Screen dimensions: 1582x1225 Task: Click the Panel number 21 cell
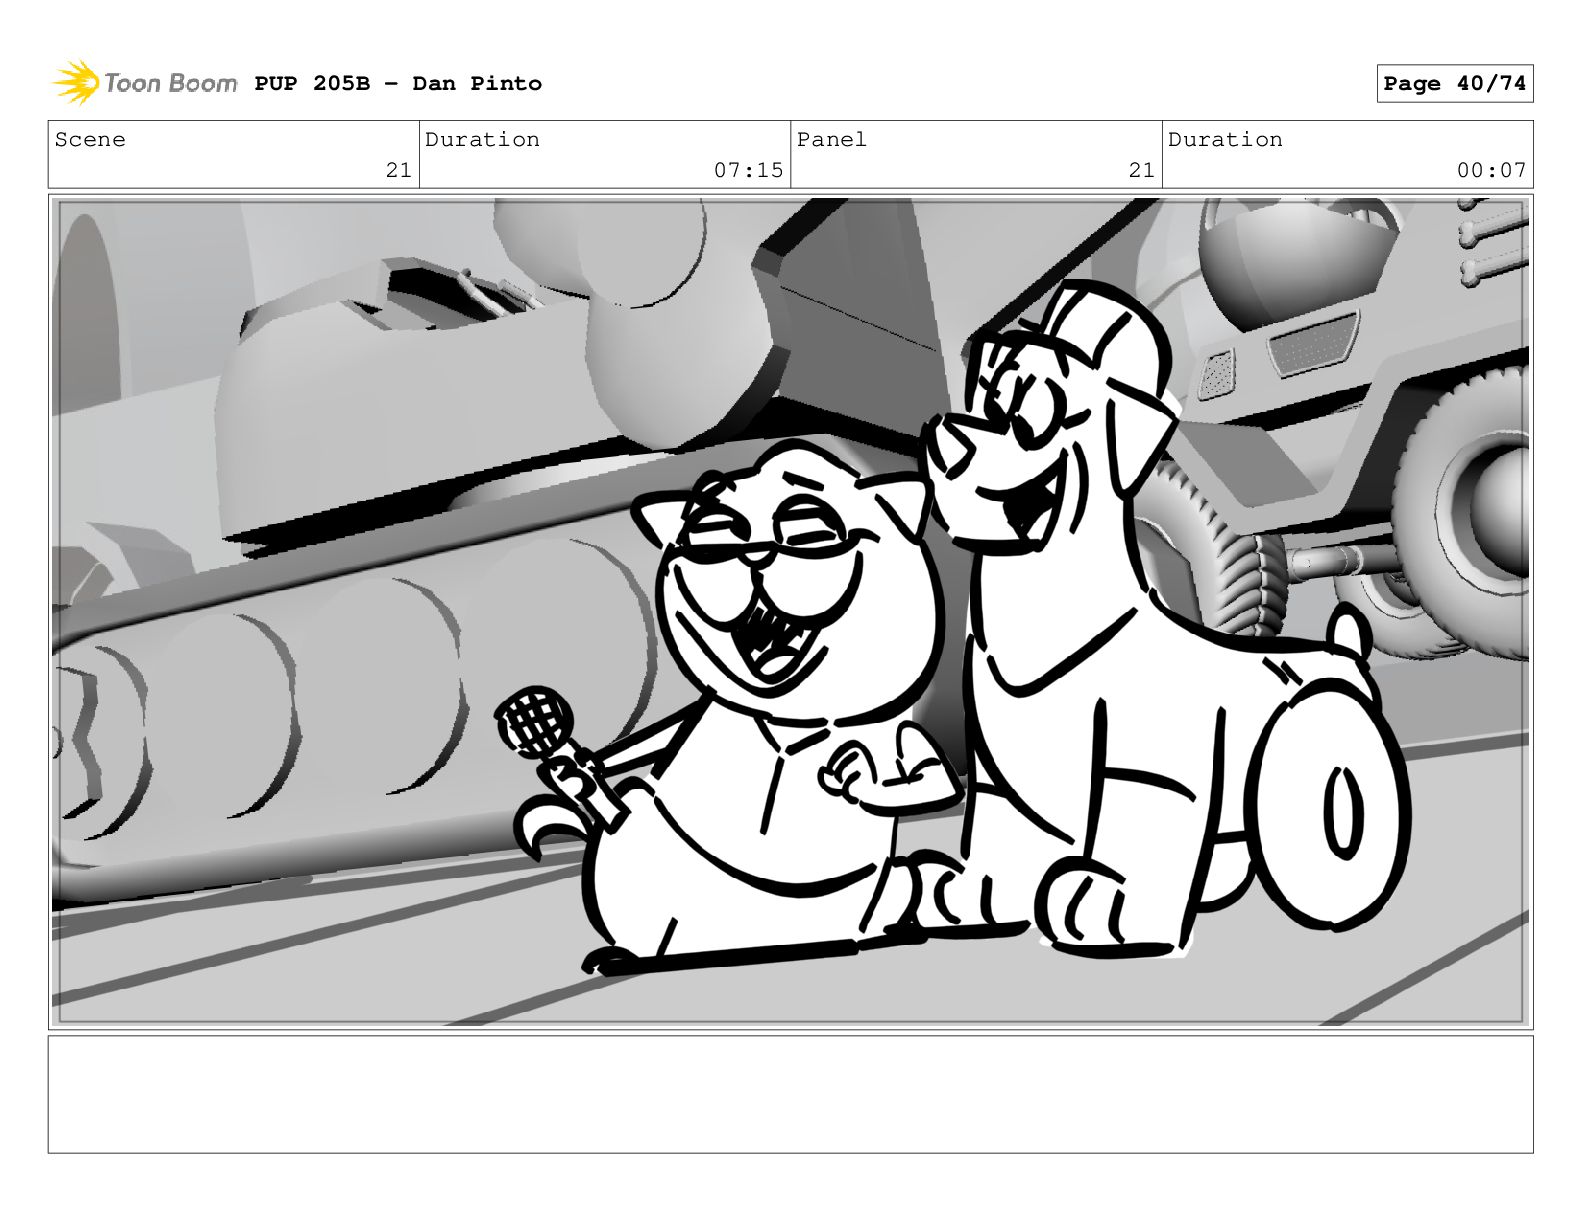click(976, 155)
